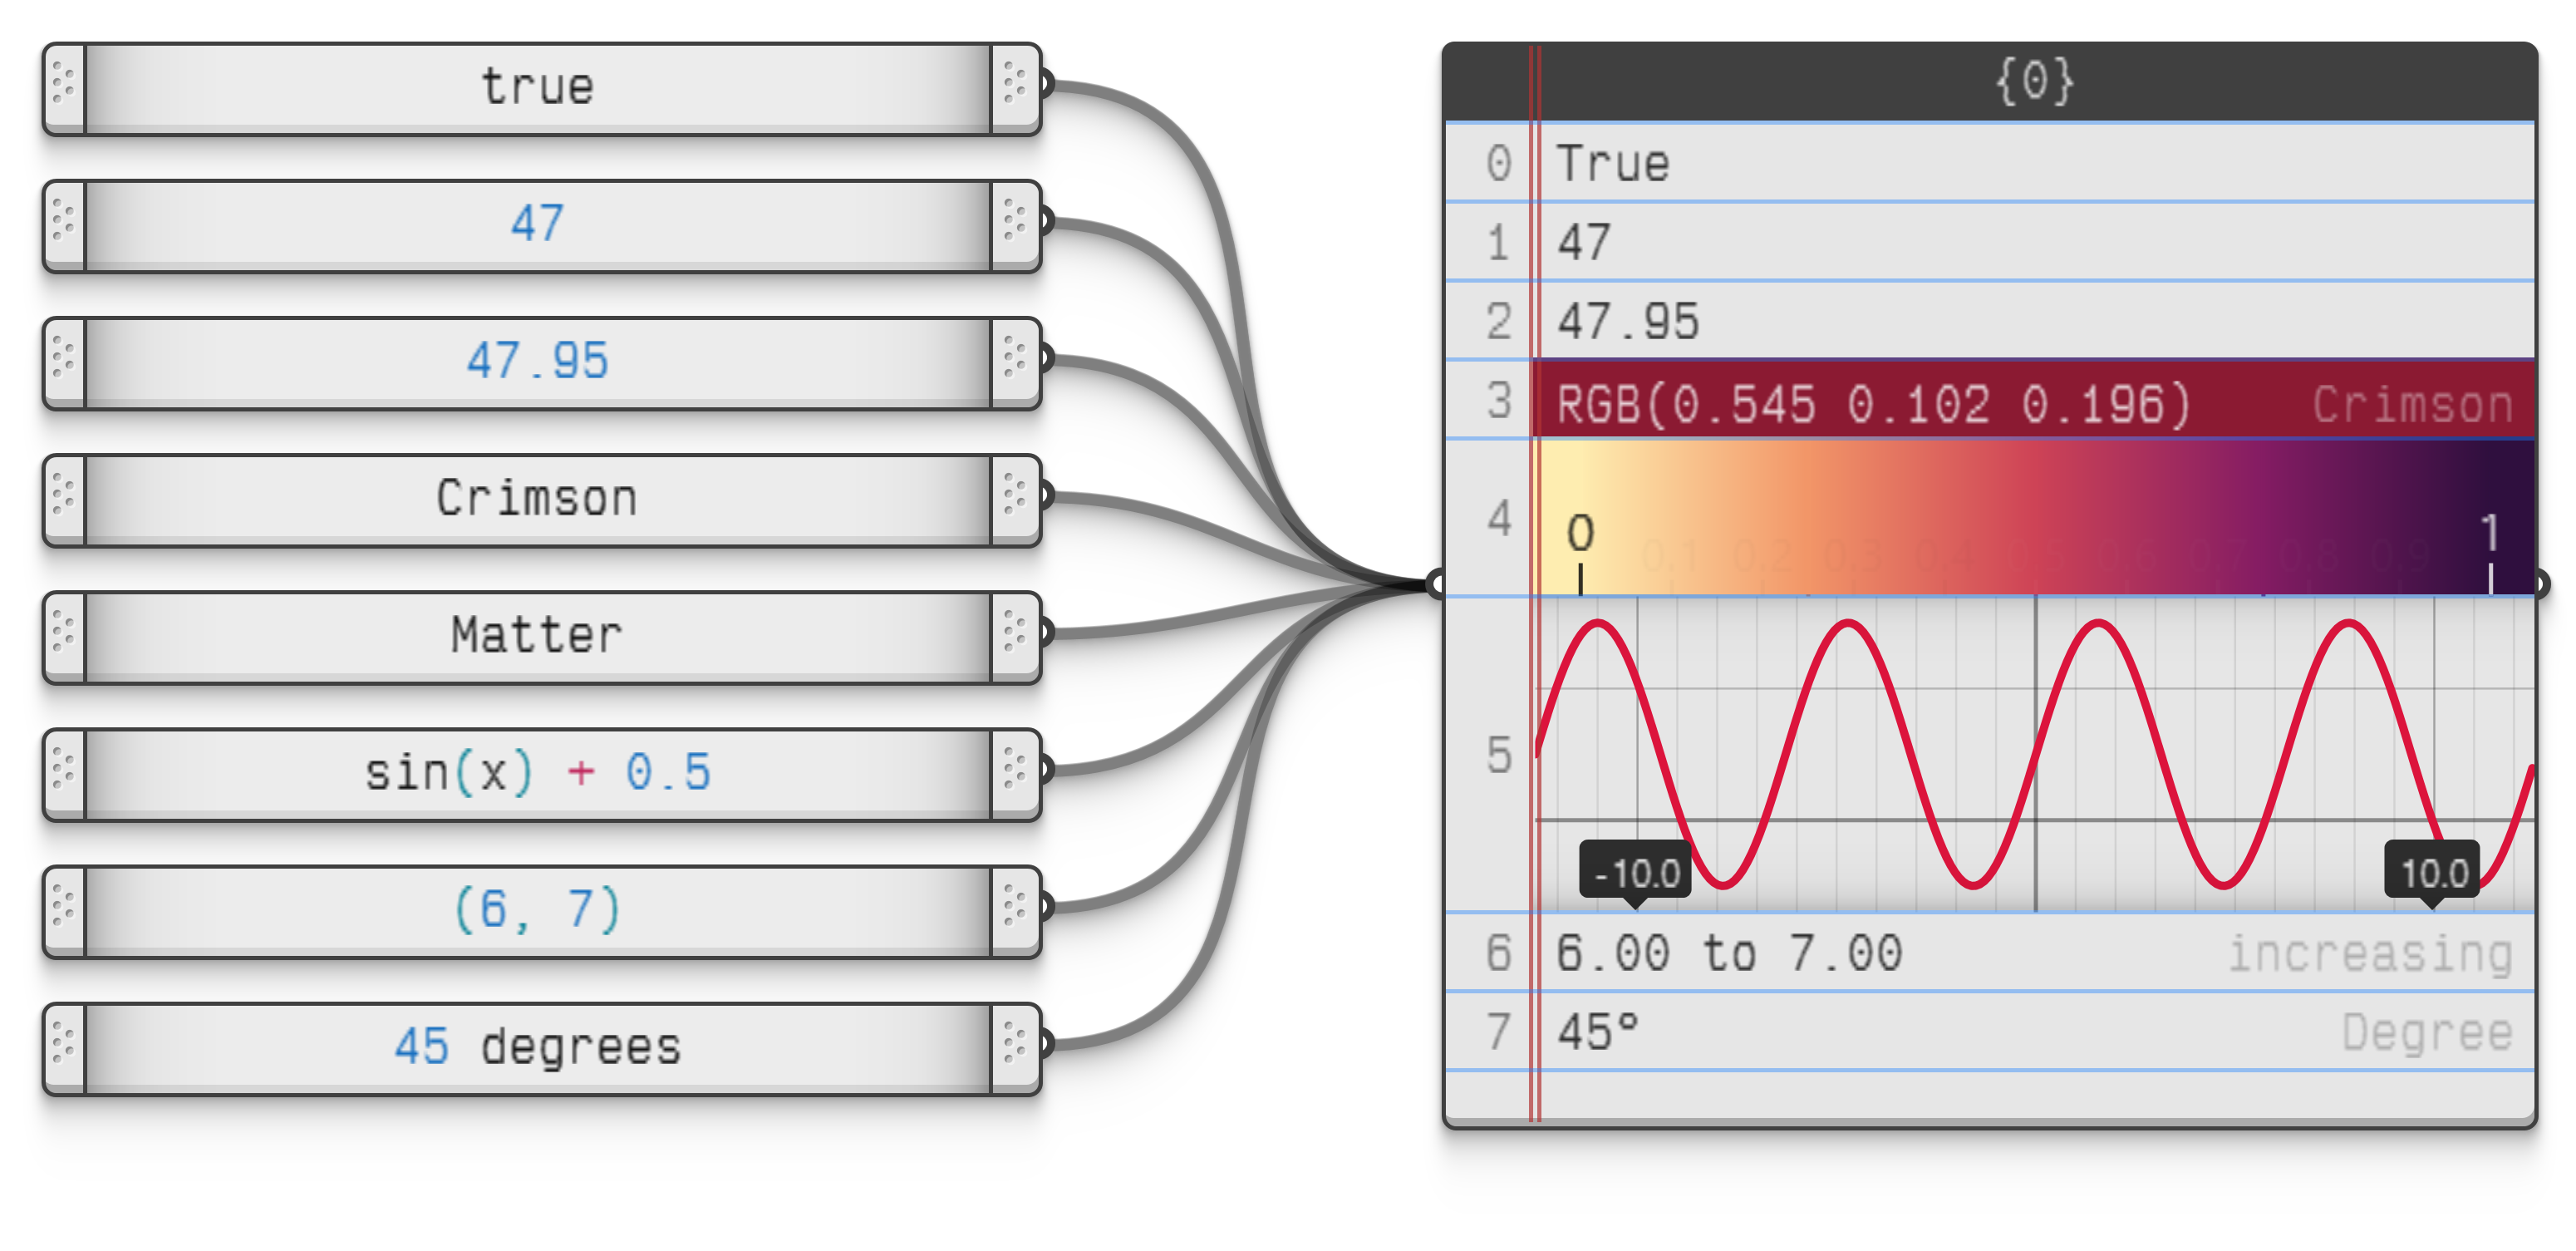Grab right grip of 'true' panel
The image size is (2576, 1251).
point(1015,87)
